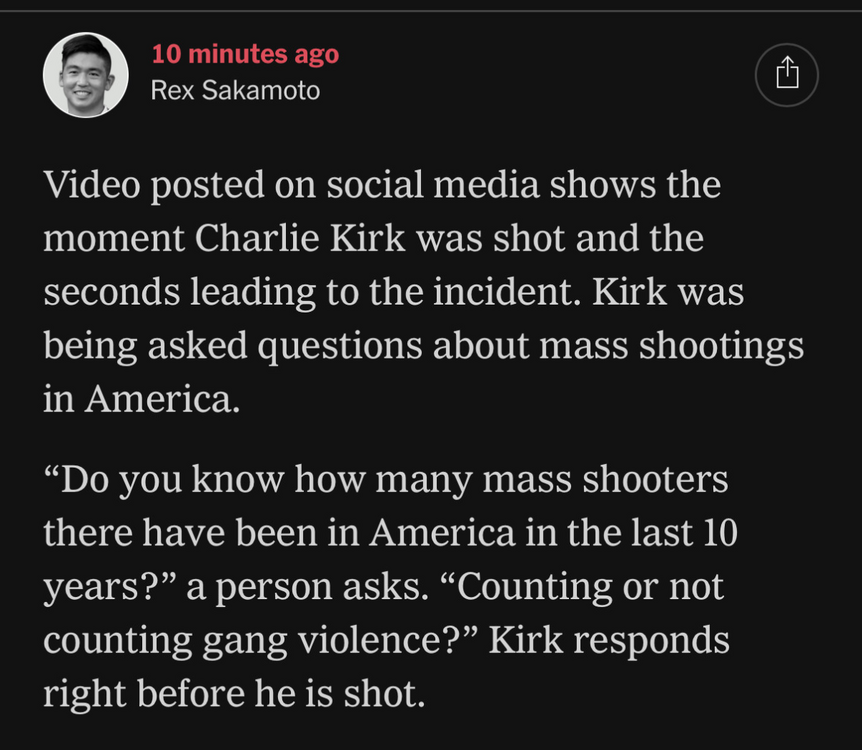
Task: Click the opening quote text "Do you know"
Action: pyautogui.click(x=165, y=479)
